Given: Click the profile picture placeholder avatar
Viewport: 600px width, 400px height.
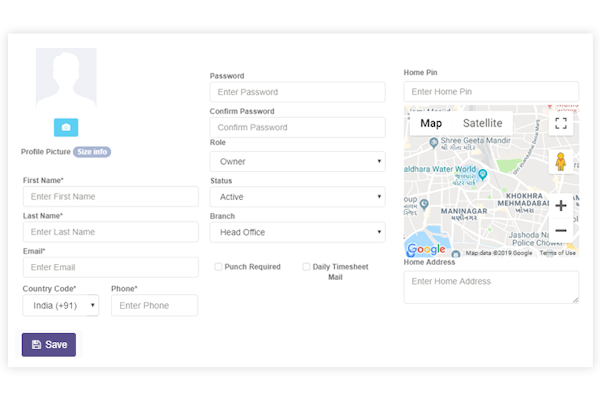Looking at the screenshot, I should (66, 82).
